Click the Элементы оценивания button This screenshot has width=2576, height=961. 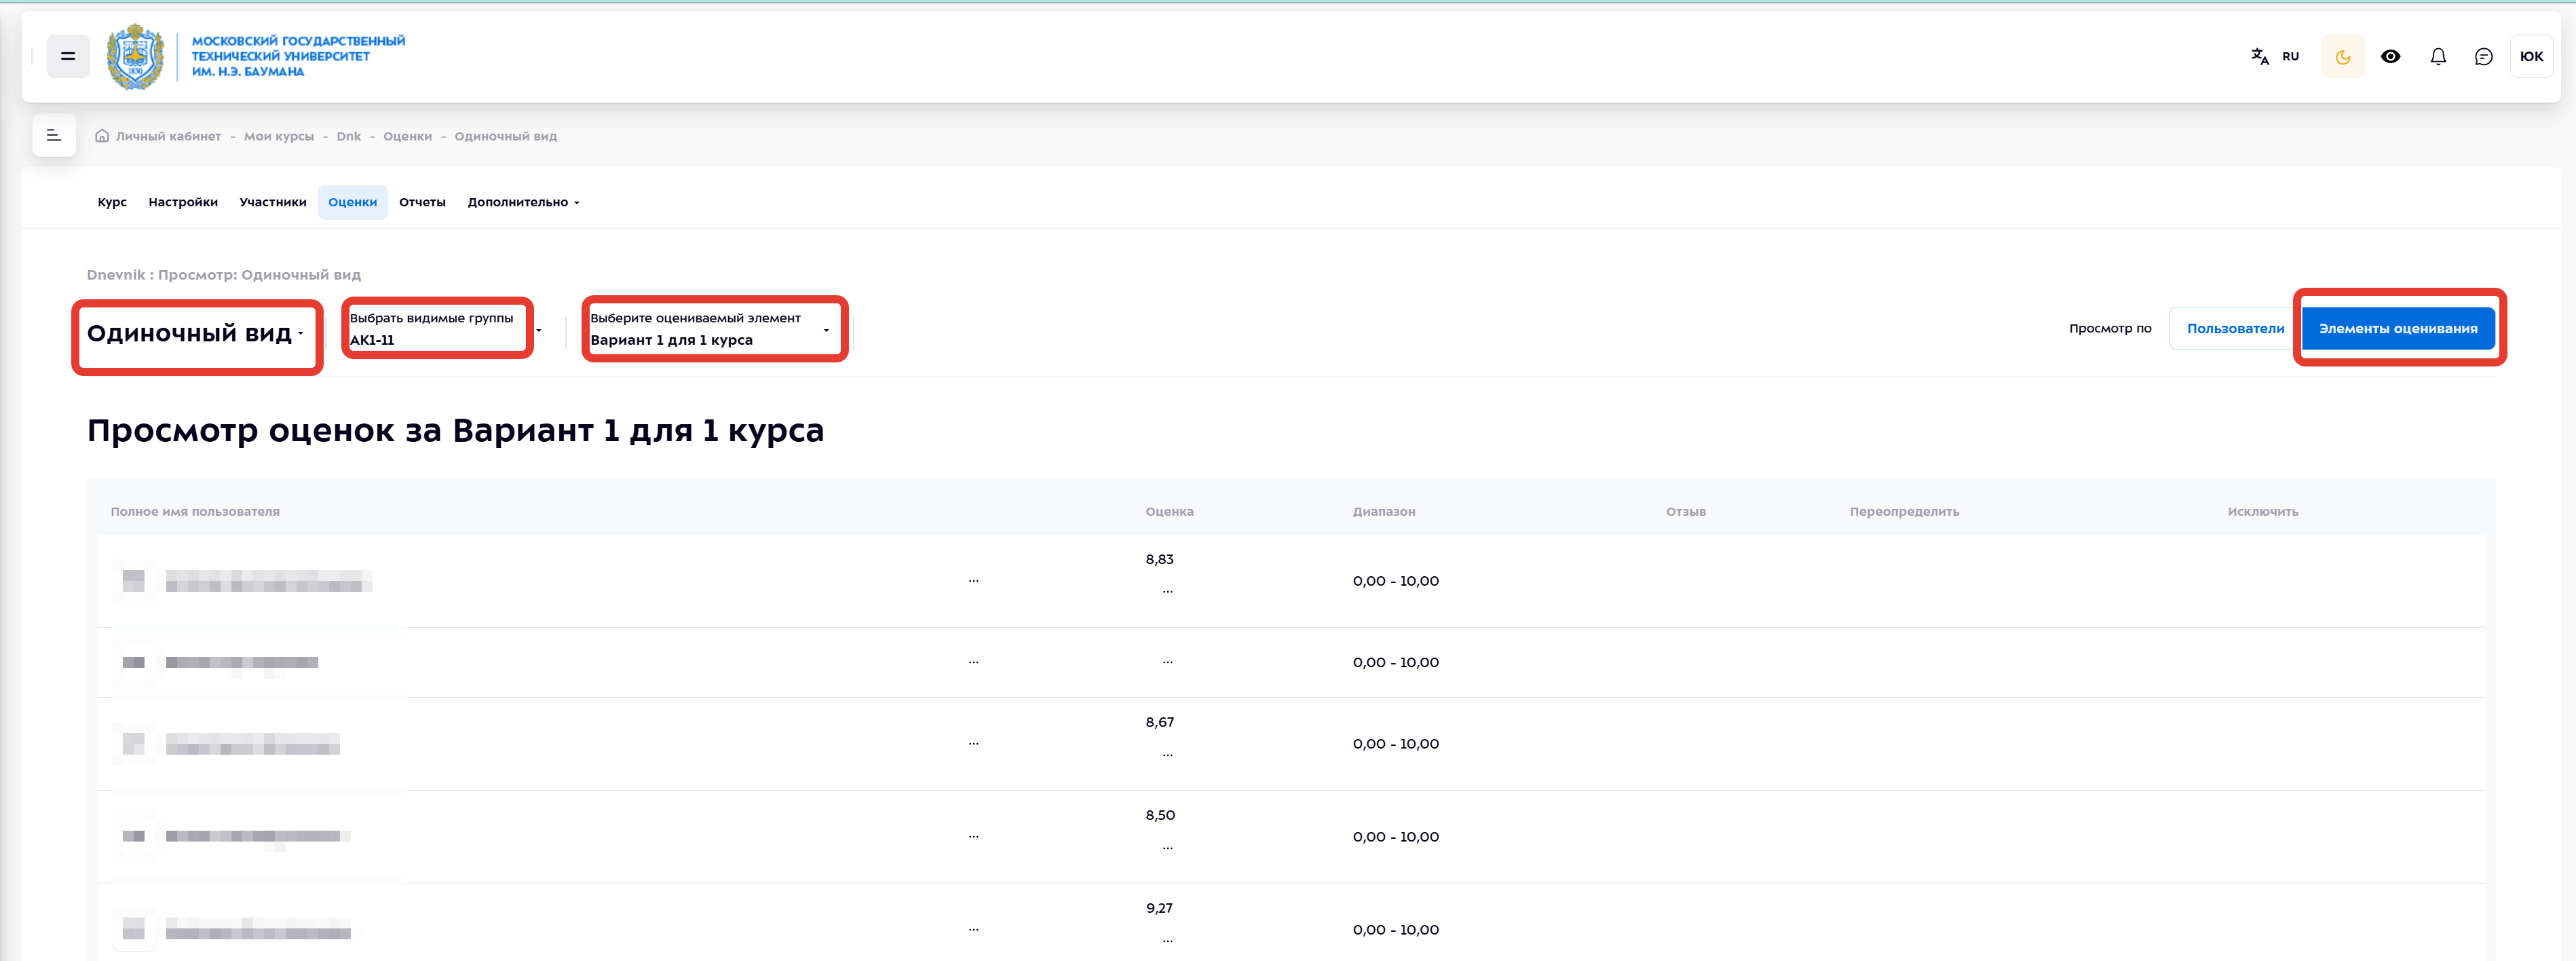pyautogui.click(x=2397, y=329)
